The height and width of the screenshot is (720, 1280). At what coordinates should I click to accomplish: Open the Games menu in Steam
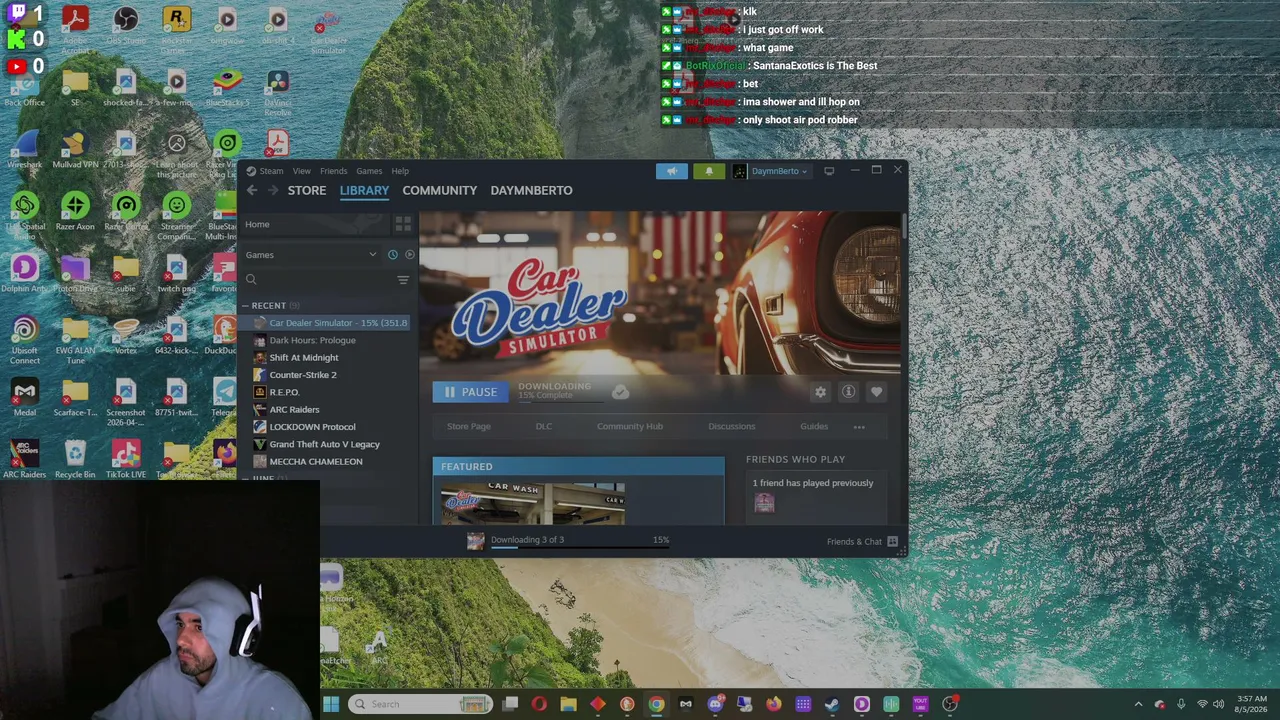pos(369,171)
